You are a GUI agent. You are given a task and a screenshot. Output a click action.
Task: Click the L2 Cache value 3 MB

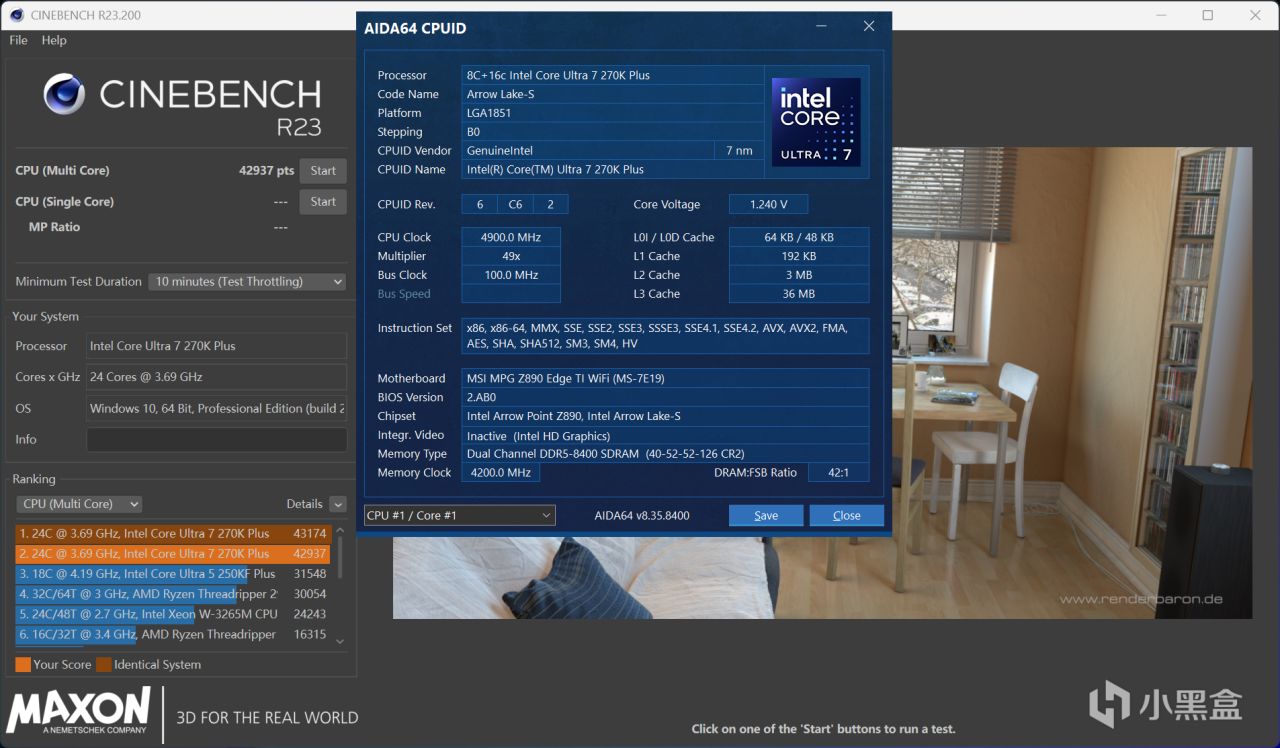coord(799,275)
